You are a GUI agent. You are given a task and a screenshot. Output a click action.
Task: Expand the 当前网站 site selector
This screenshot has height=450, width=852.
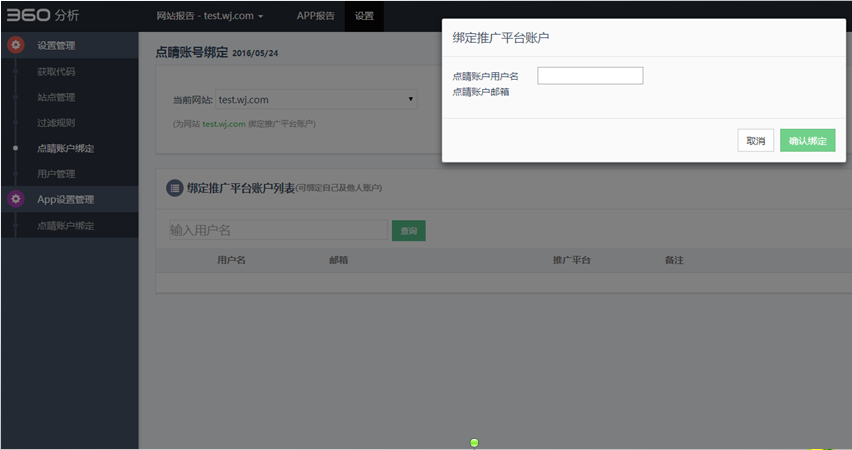pyautogui.click(x=316, y=100)
